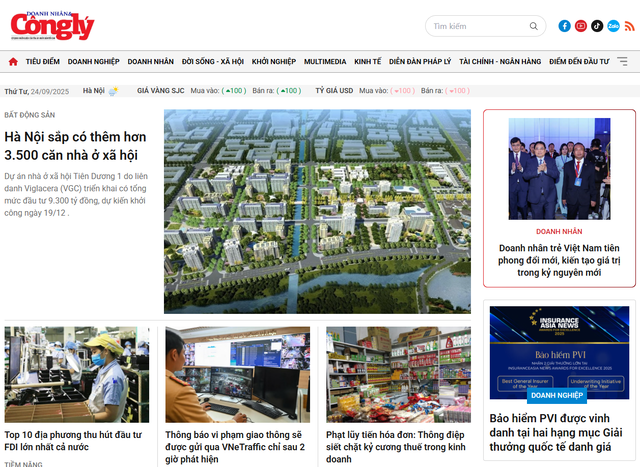640x467 pixels.
Task: Open the Zalo social icon
Action: (x=613, y=26)
